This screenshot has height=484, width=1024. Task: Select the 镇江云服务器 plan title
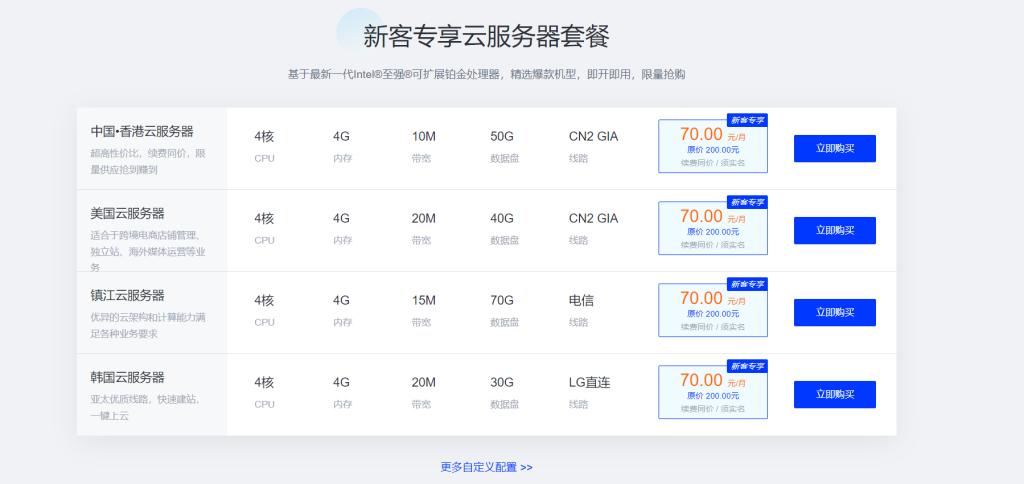[x=127, y=295]
